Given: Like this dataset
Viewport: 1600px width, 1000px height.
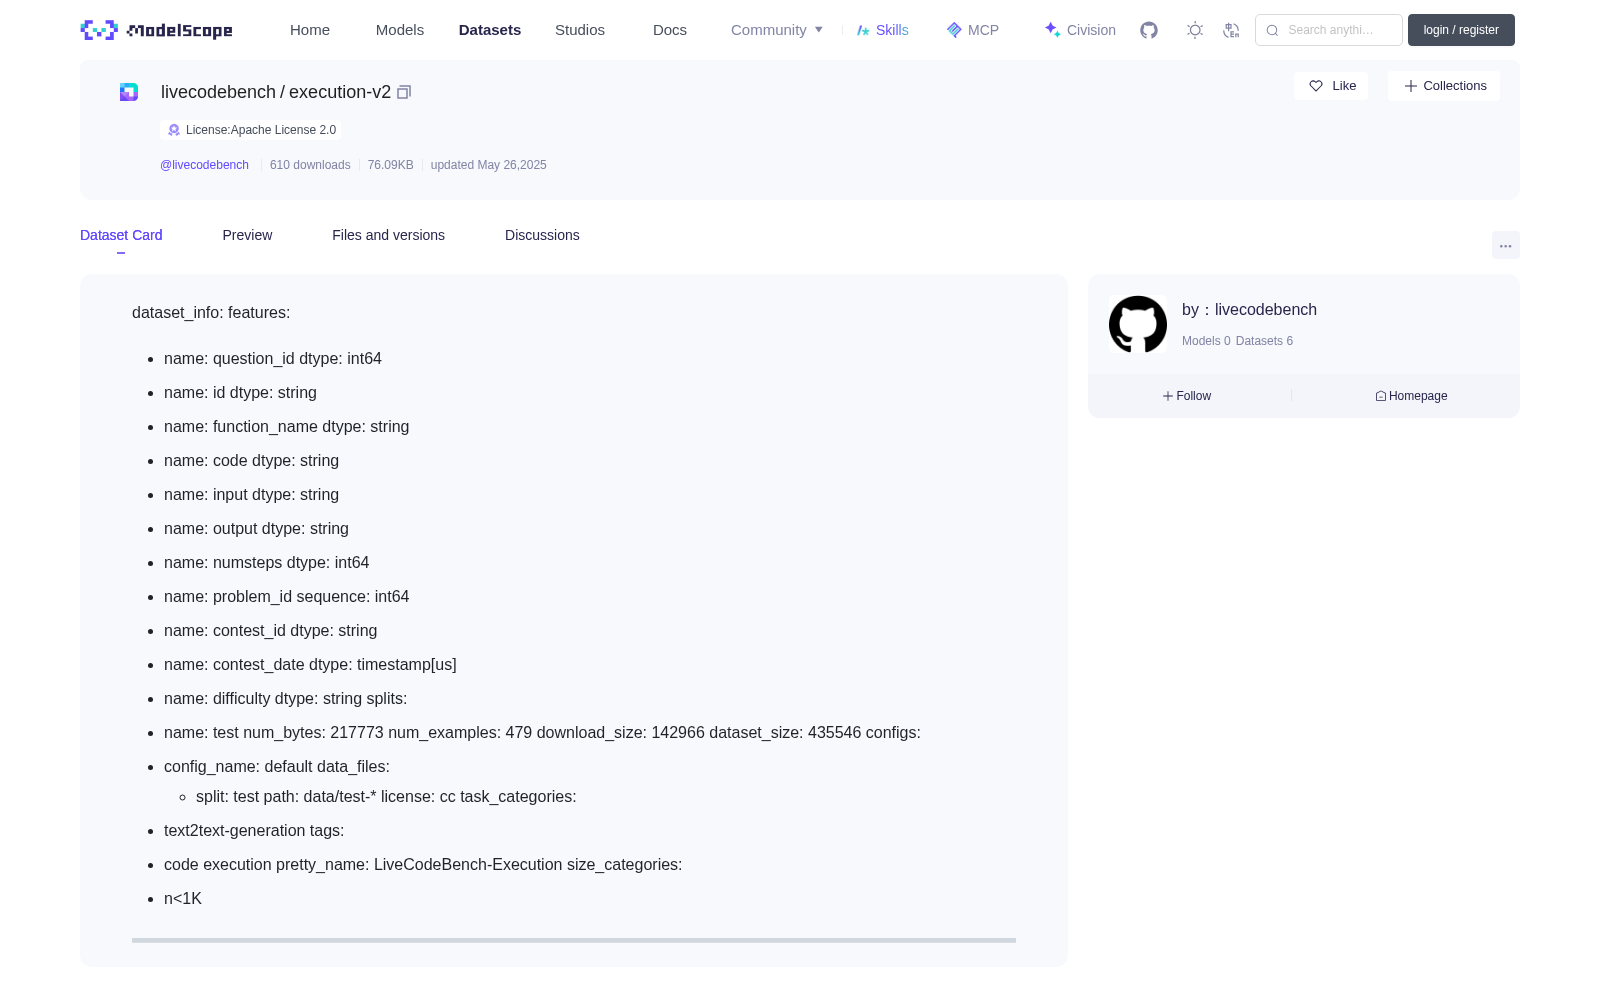Looking at the screenshot, I should coord(1331,86).
